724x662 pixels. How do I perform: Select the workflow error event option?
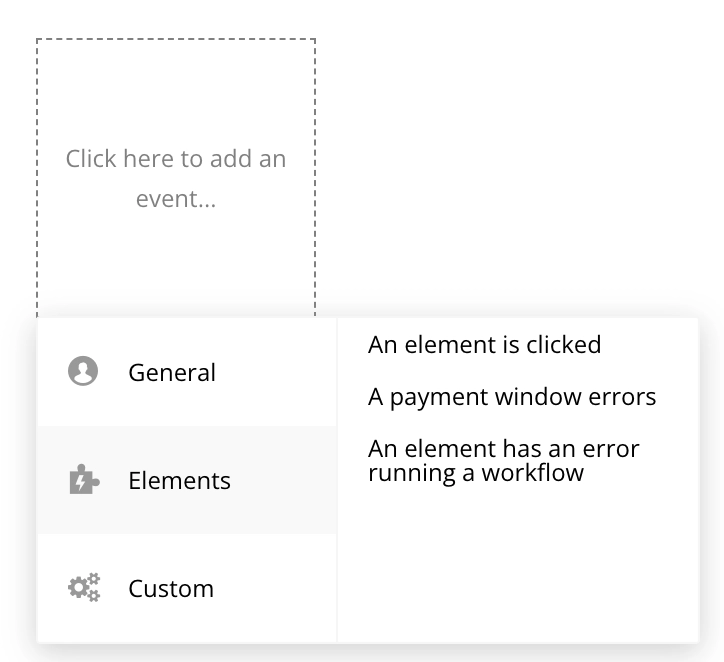pyautogui.click(x=503, y=460)
